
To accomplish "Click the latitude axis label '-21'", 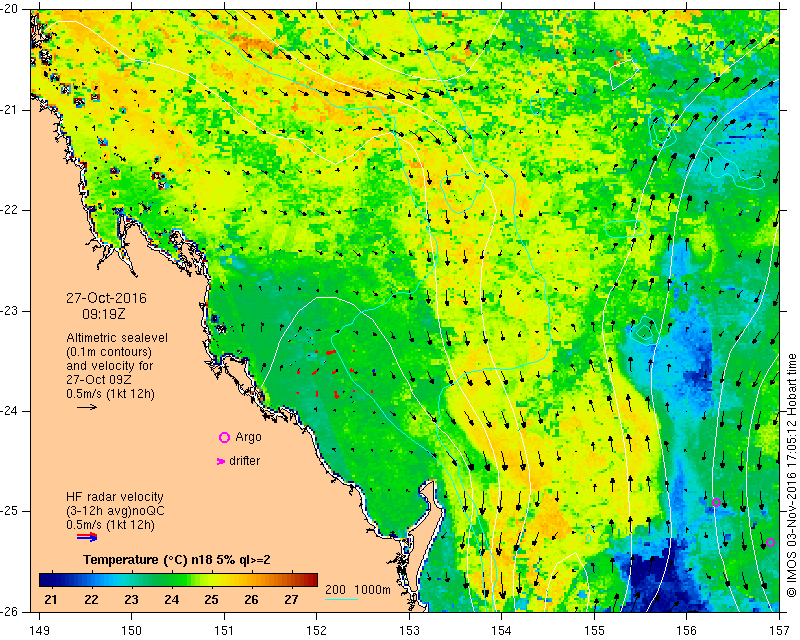I will [x=9, y=110].
